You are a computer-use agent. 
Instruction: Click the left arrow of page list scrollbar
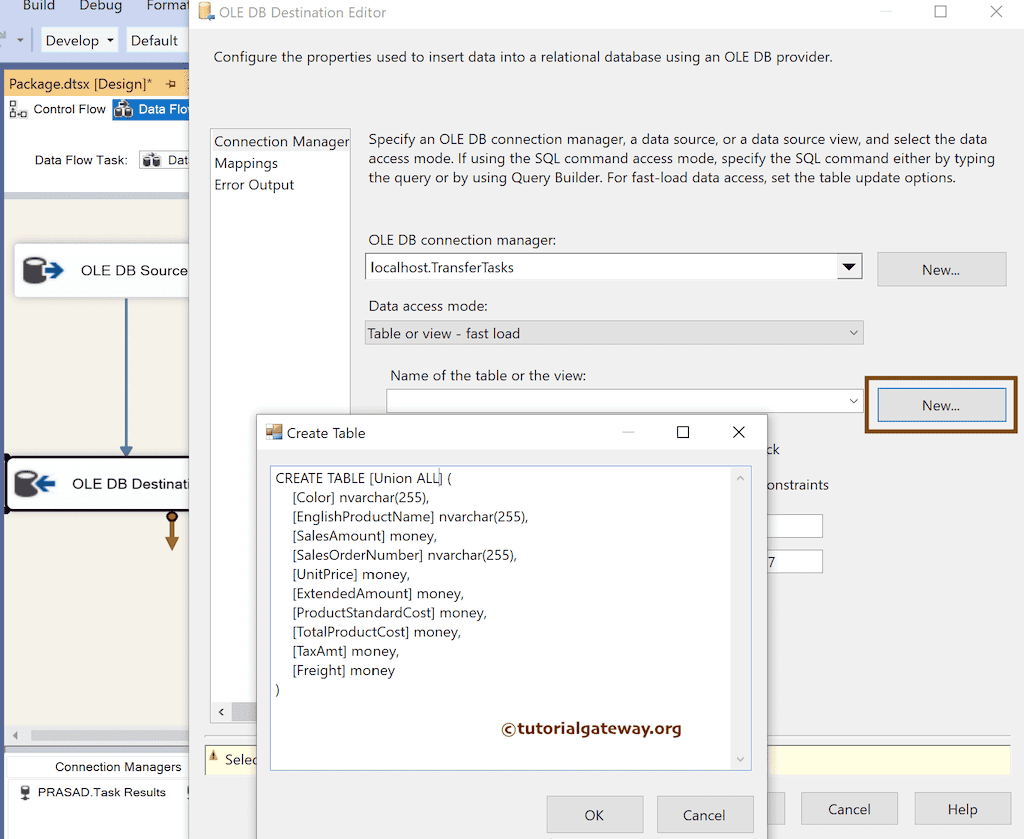point(221,712)
